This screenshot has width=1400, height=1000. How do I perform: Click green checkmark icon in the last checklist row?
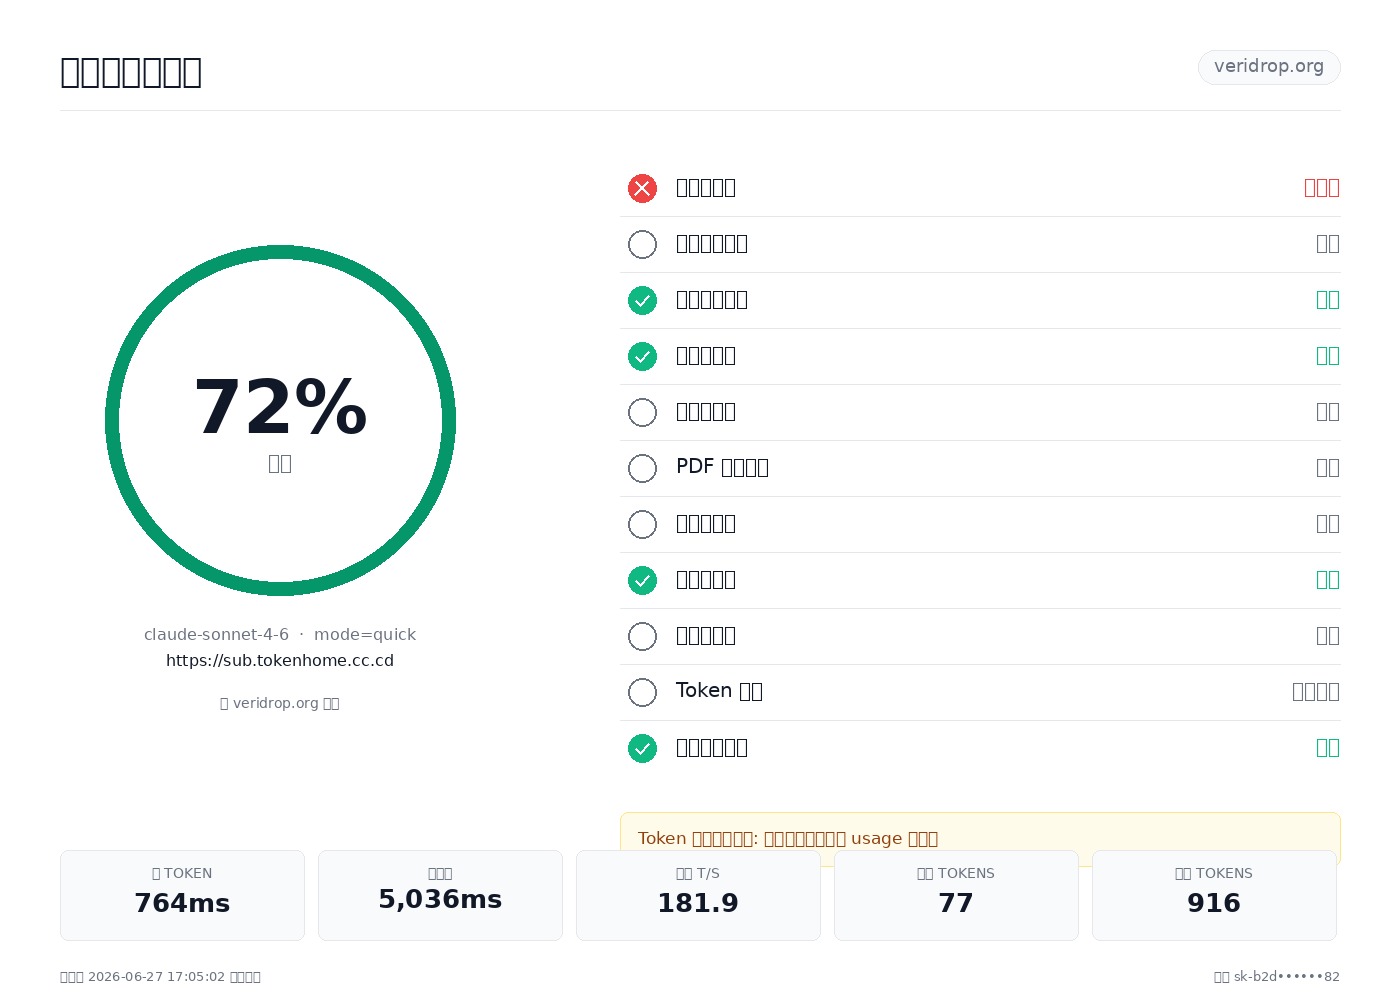[642, 748]
